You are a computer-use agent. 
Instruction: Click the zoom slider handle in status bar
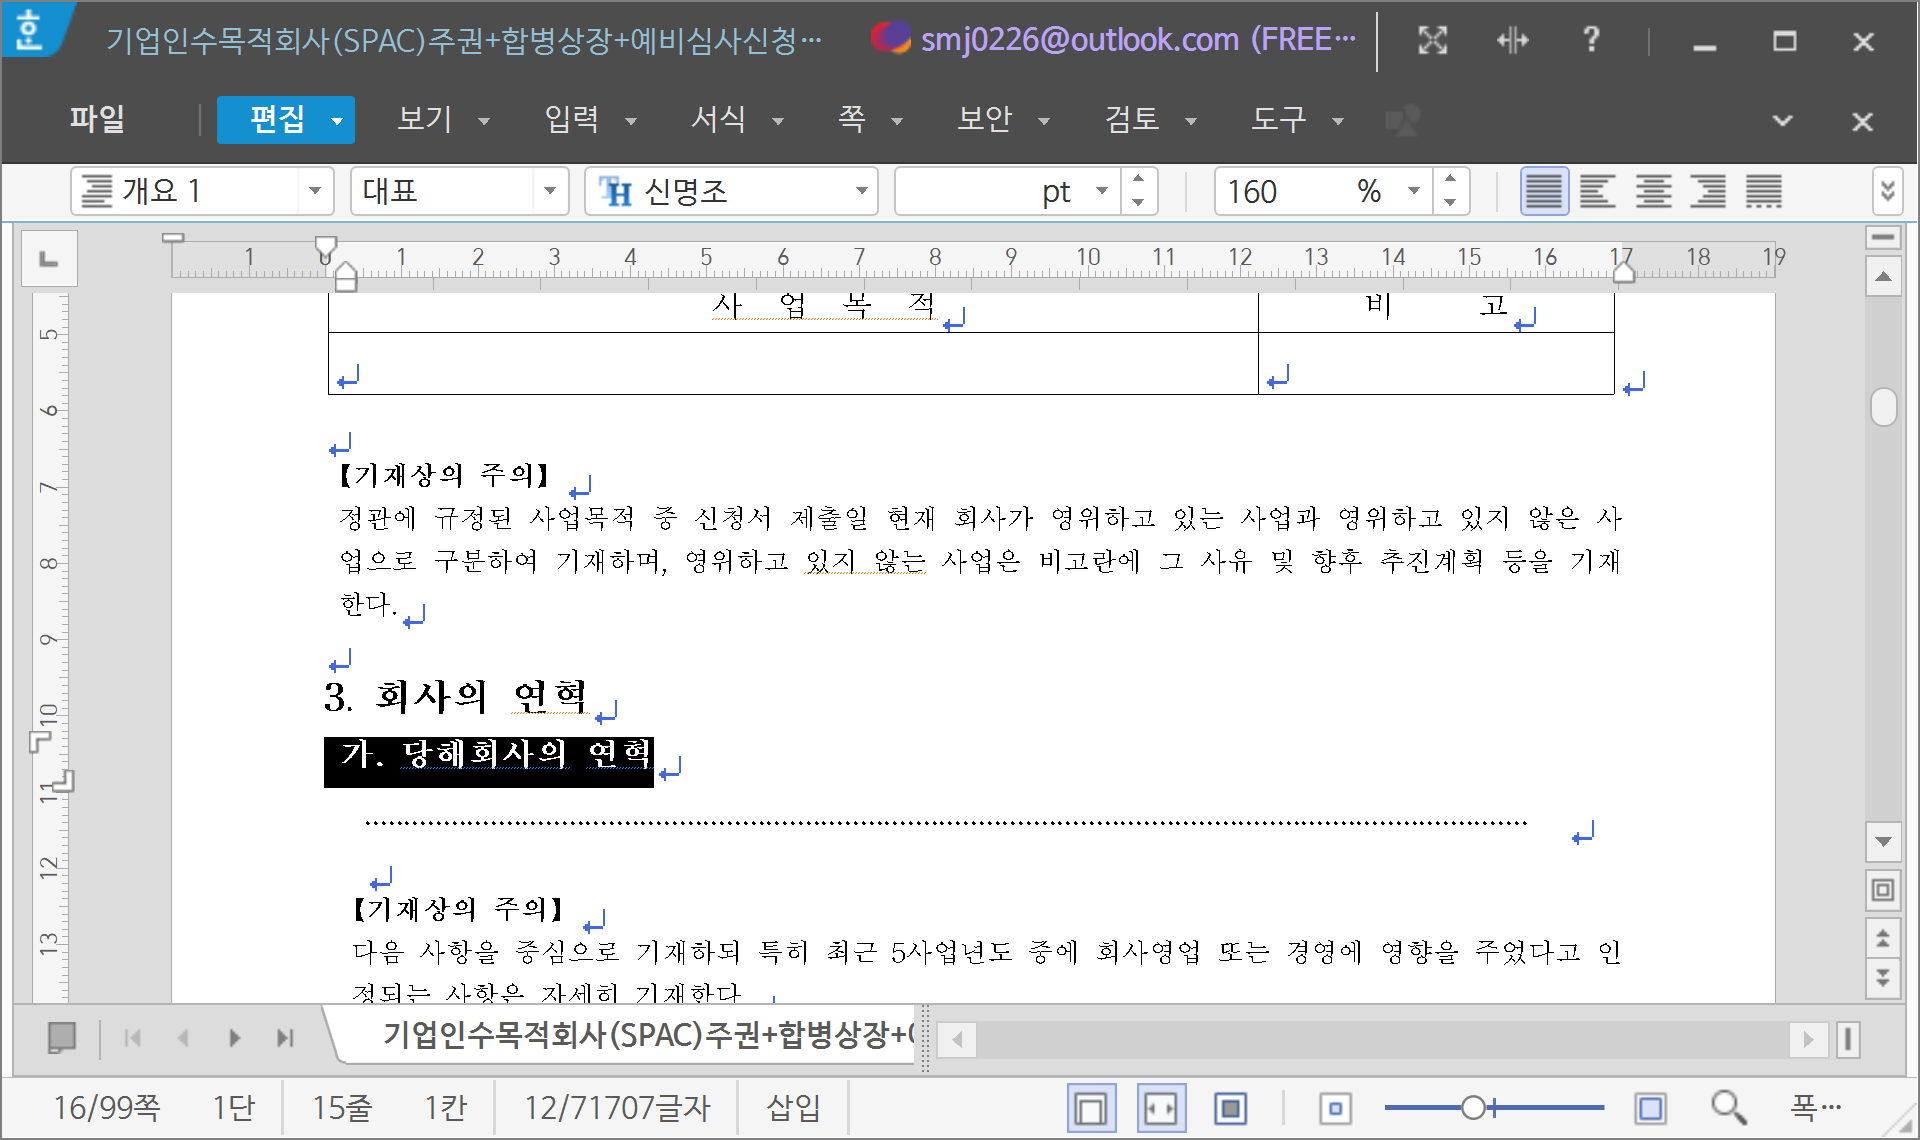tap(1472, 1108)
